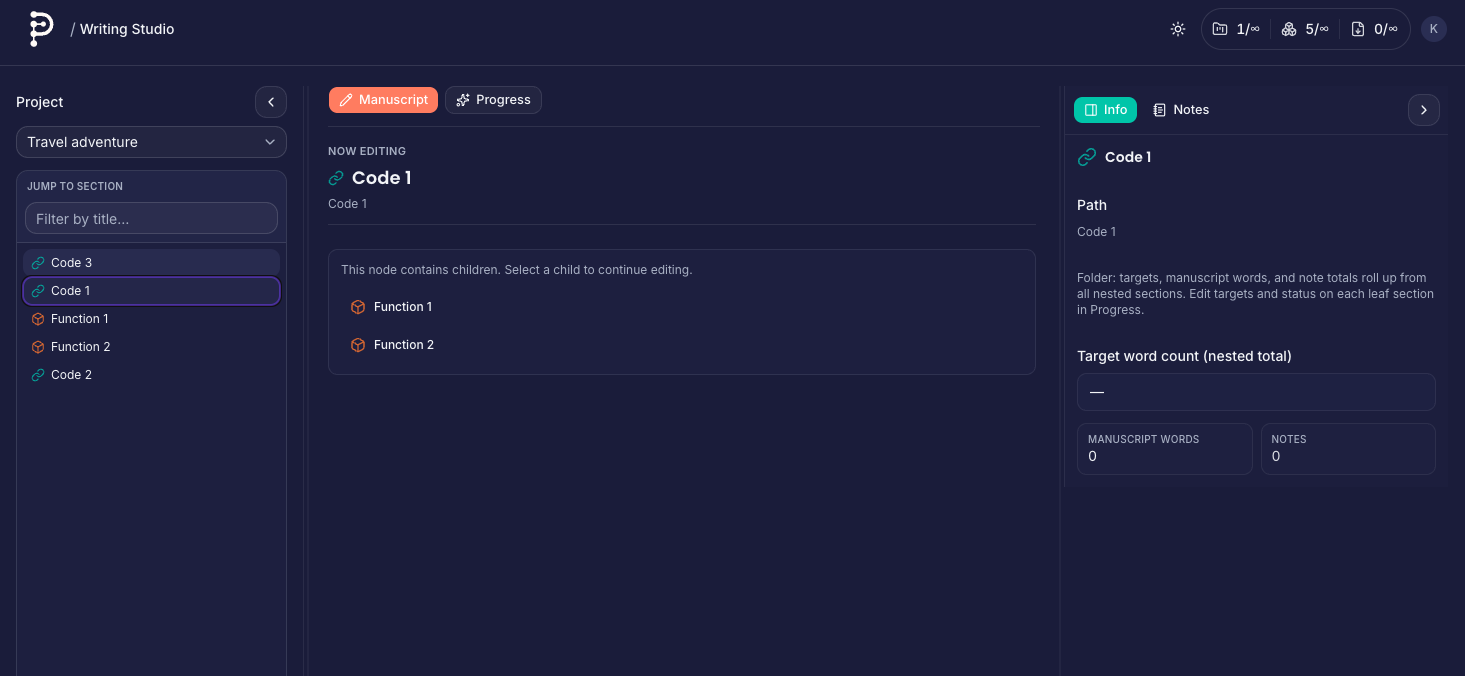
Task: Jump to Code 2 section in sidebar
Action: pos(71,375)
